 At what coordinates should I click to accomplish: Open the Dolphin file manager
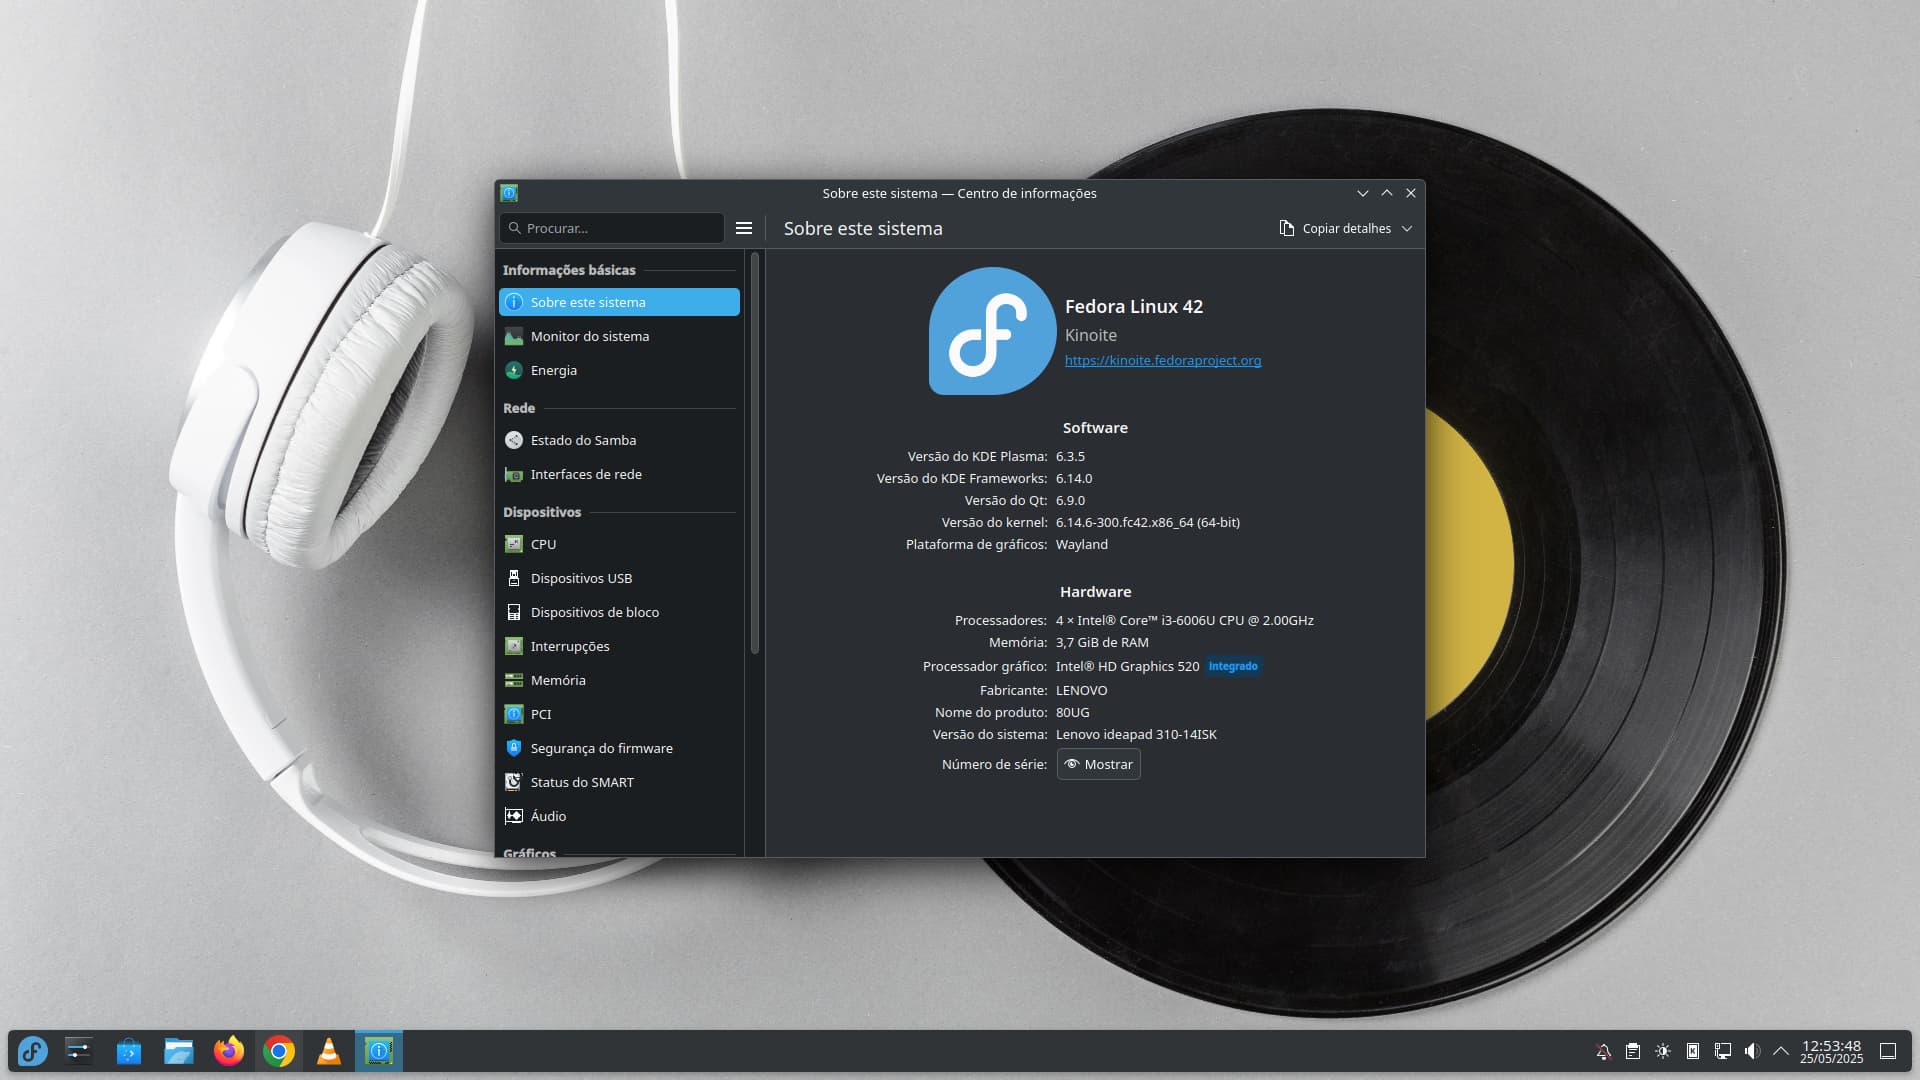(179, 1051)
